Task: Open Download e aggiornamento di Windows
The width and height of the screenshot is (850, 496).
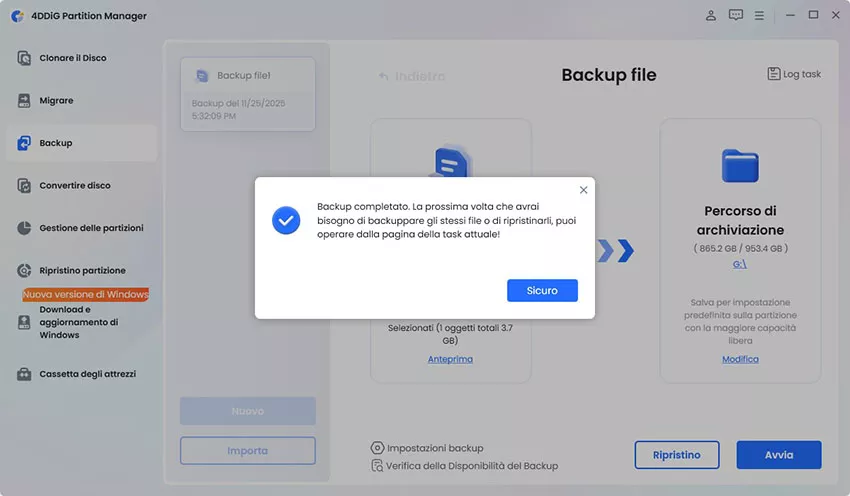Action: click(79, 322)
